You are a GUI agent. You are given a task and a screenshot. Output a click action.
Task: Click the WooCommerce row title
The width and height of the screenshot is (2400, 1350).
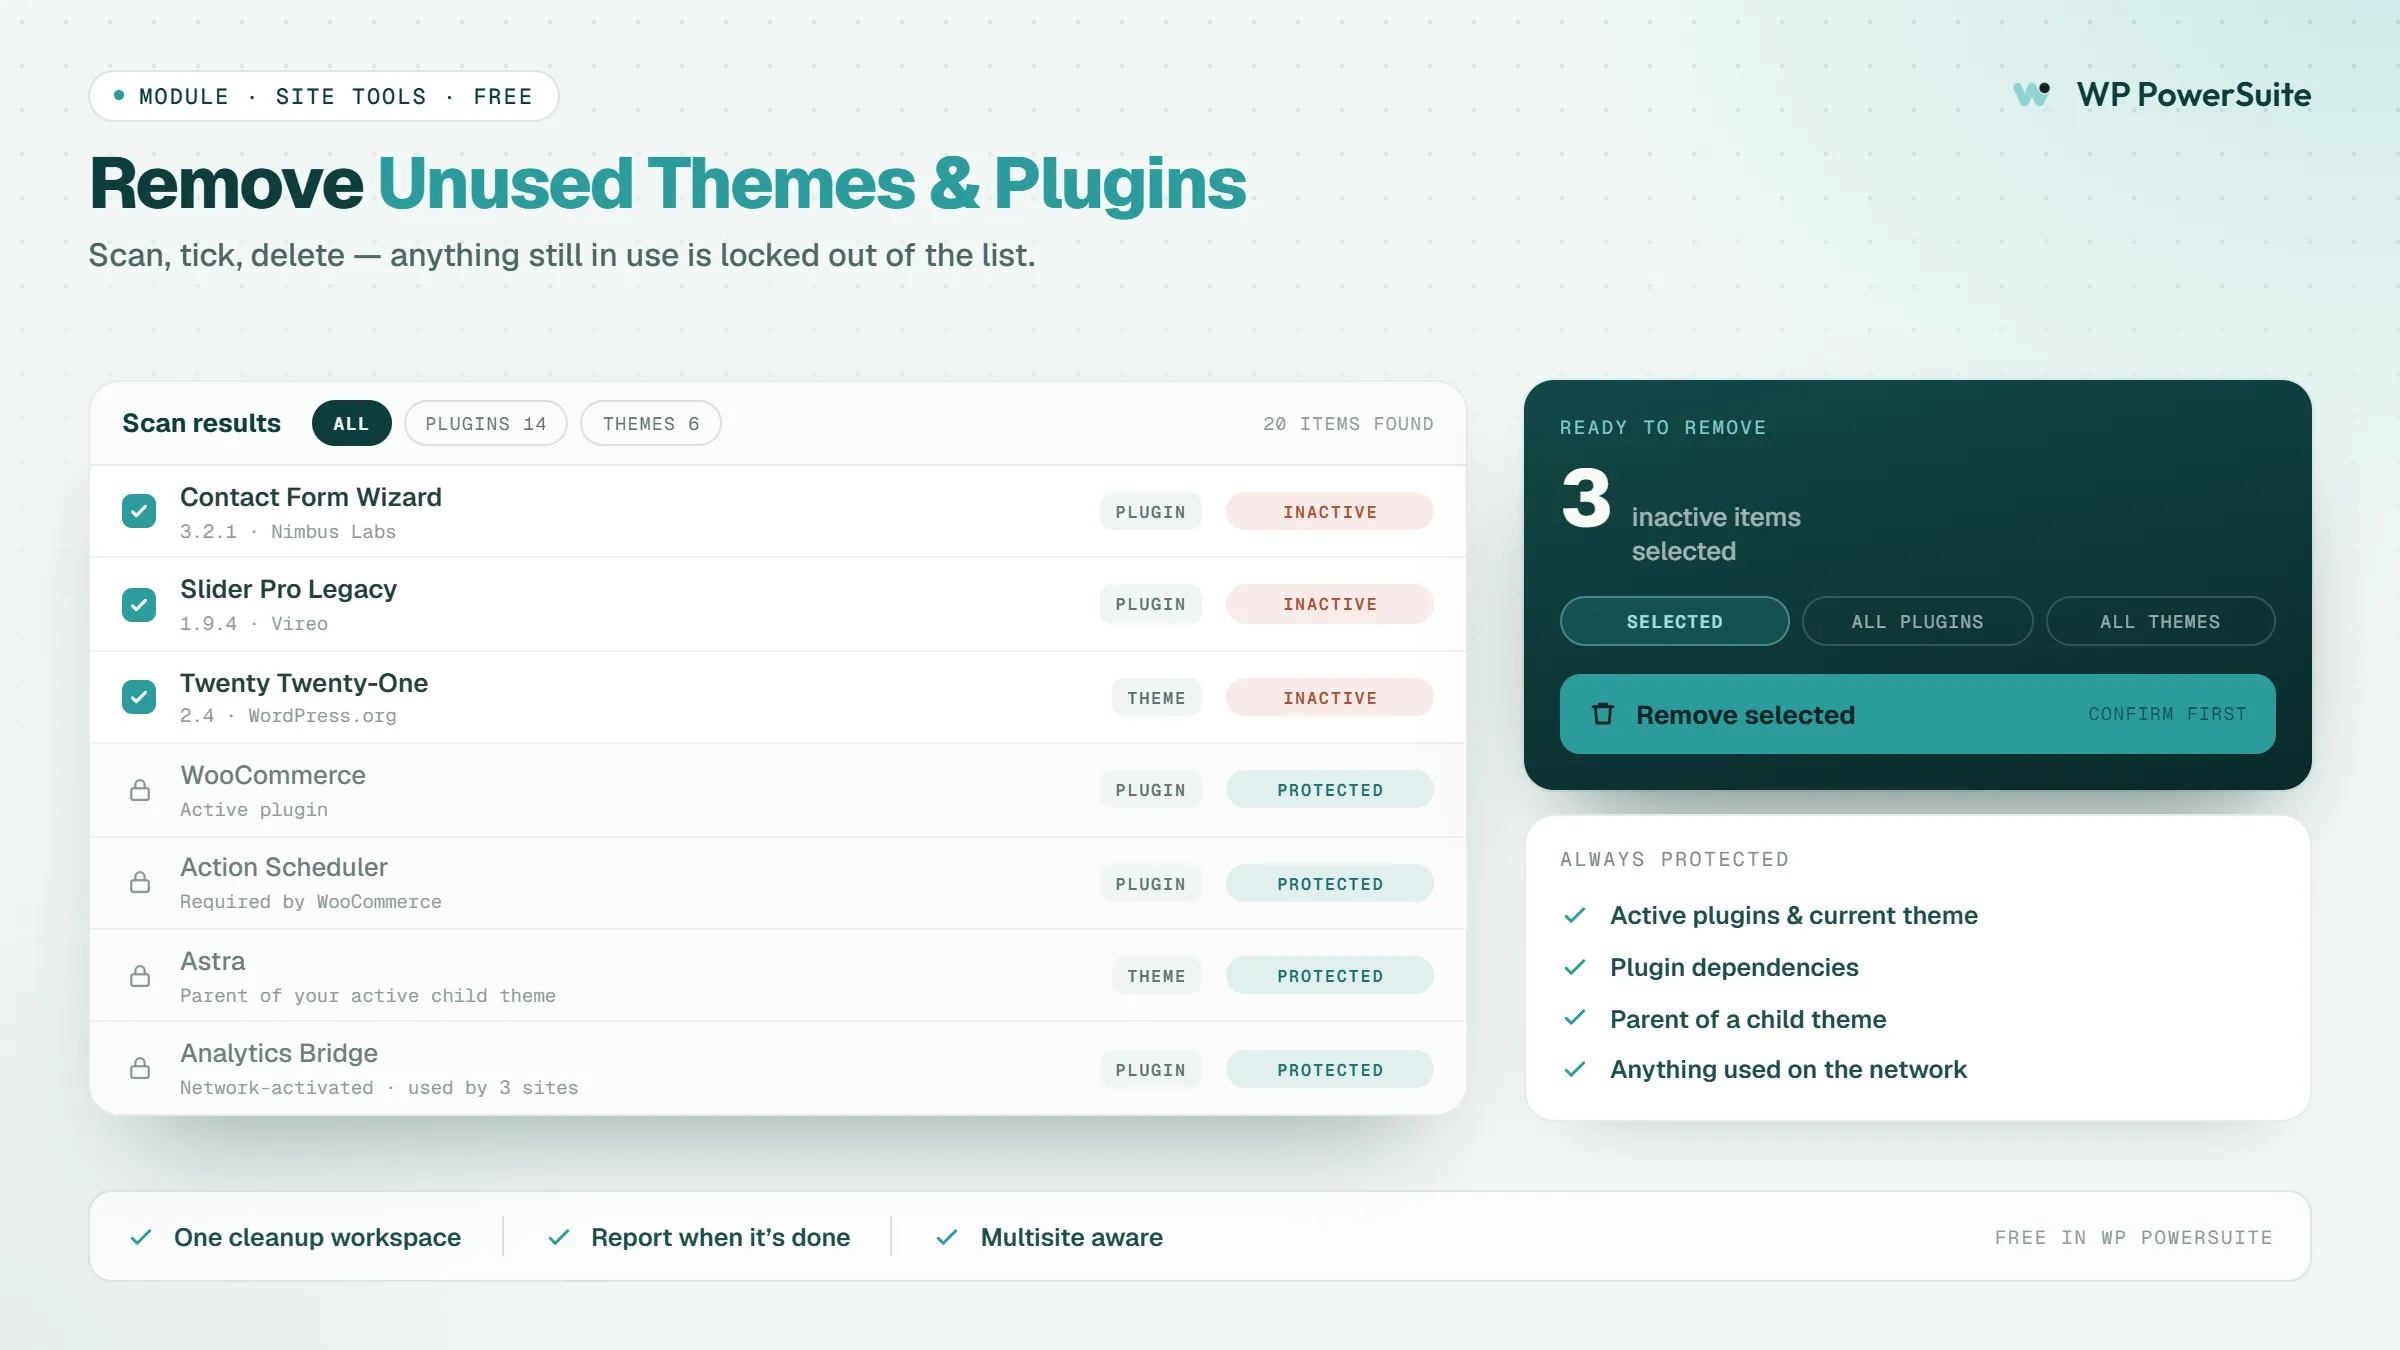coord(273,775)
